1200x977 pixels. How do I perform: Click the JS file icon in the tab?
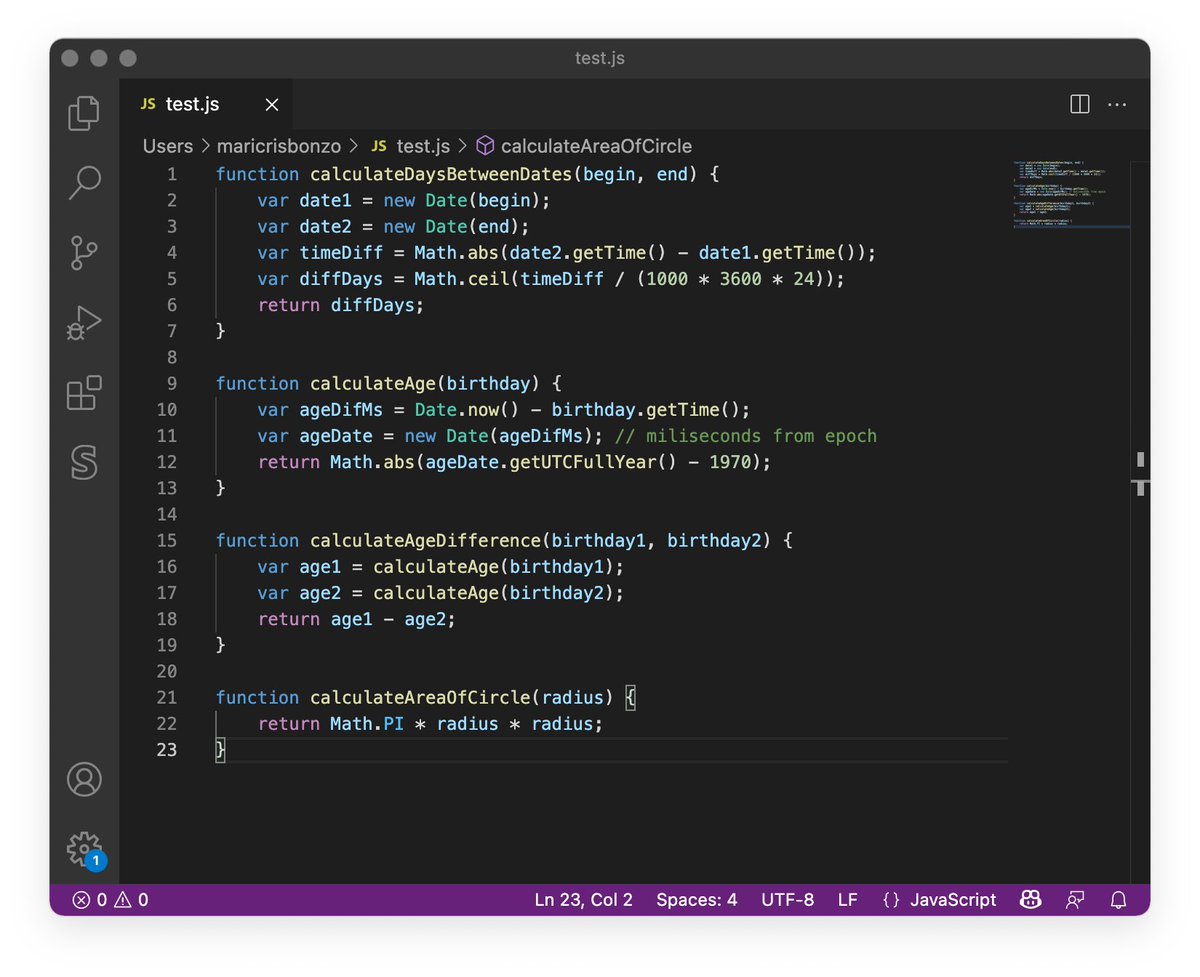point(148,104)
